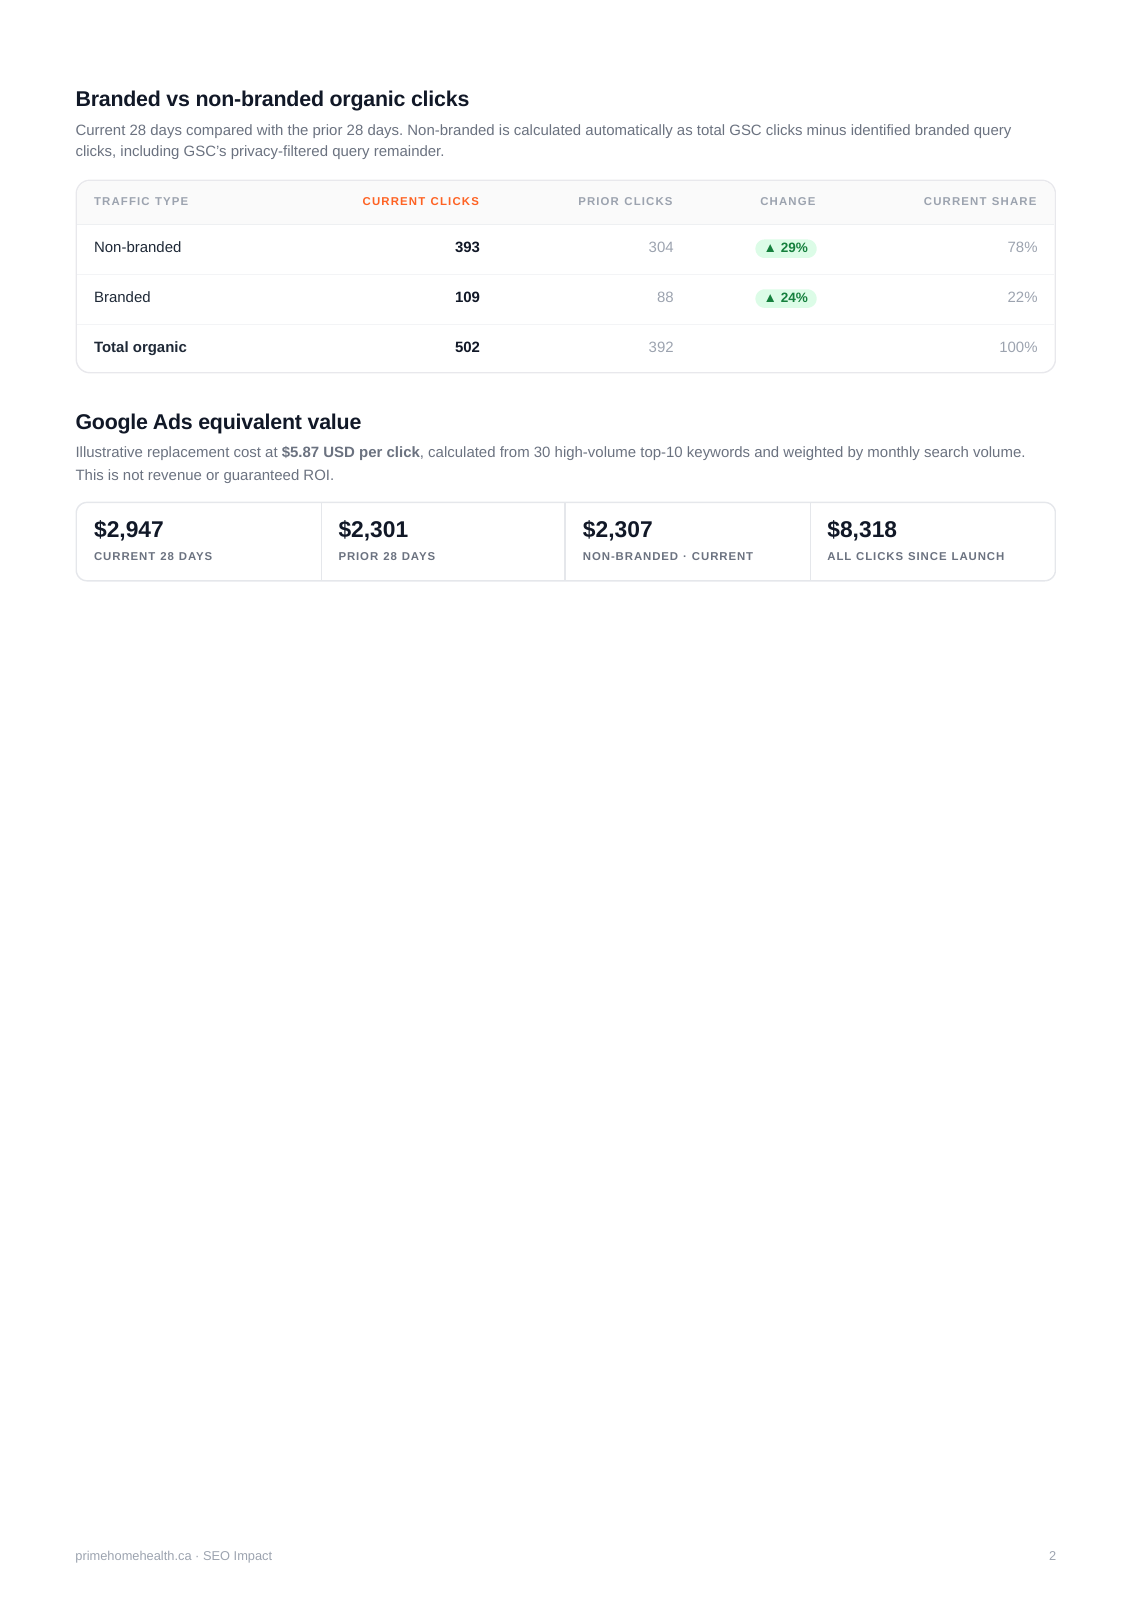Click the Non-branded share value 78%

tap(1022, 247)
